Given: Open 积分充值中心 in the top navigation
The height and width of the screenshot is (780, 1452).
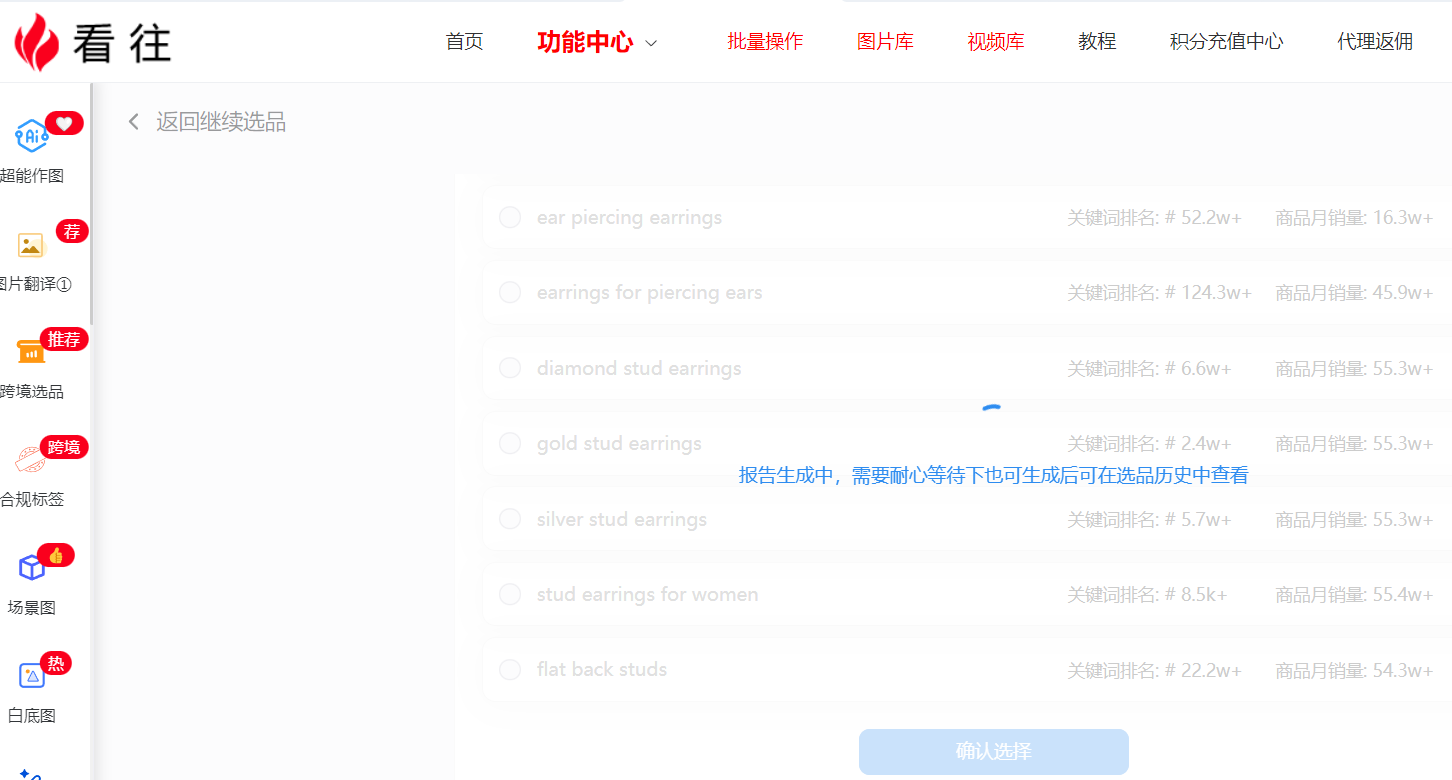Looking at the screenshot, I should pos(1226,42).
